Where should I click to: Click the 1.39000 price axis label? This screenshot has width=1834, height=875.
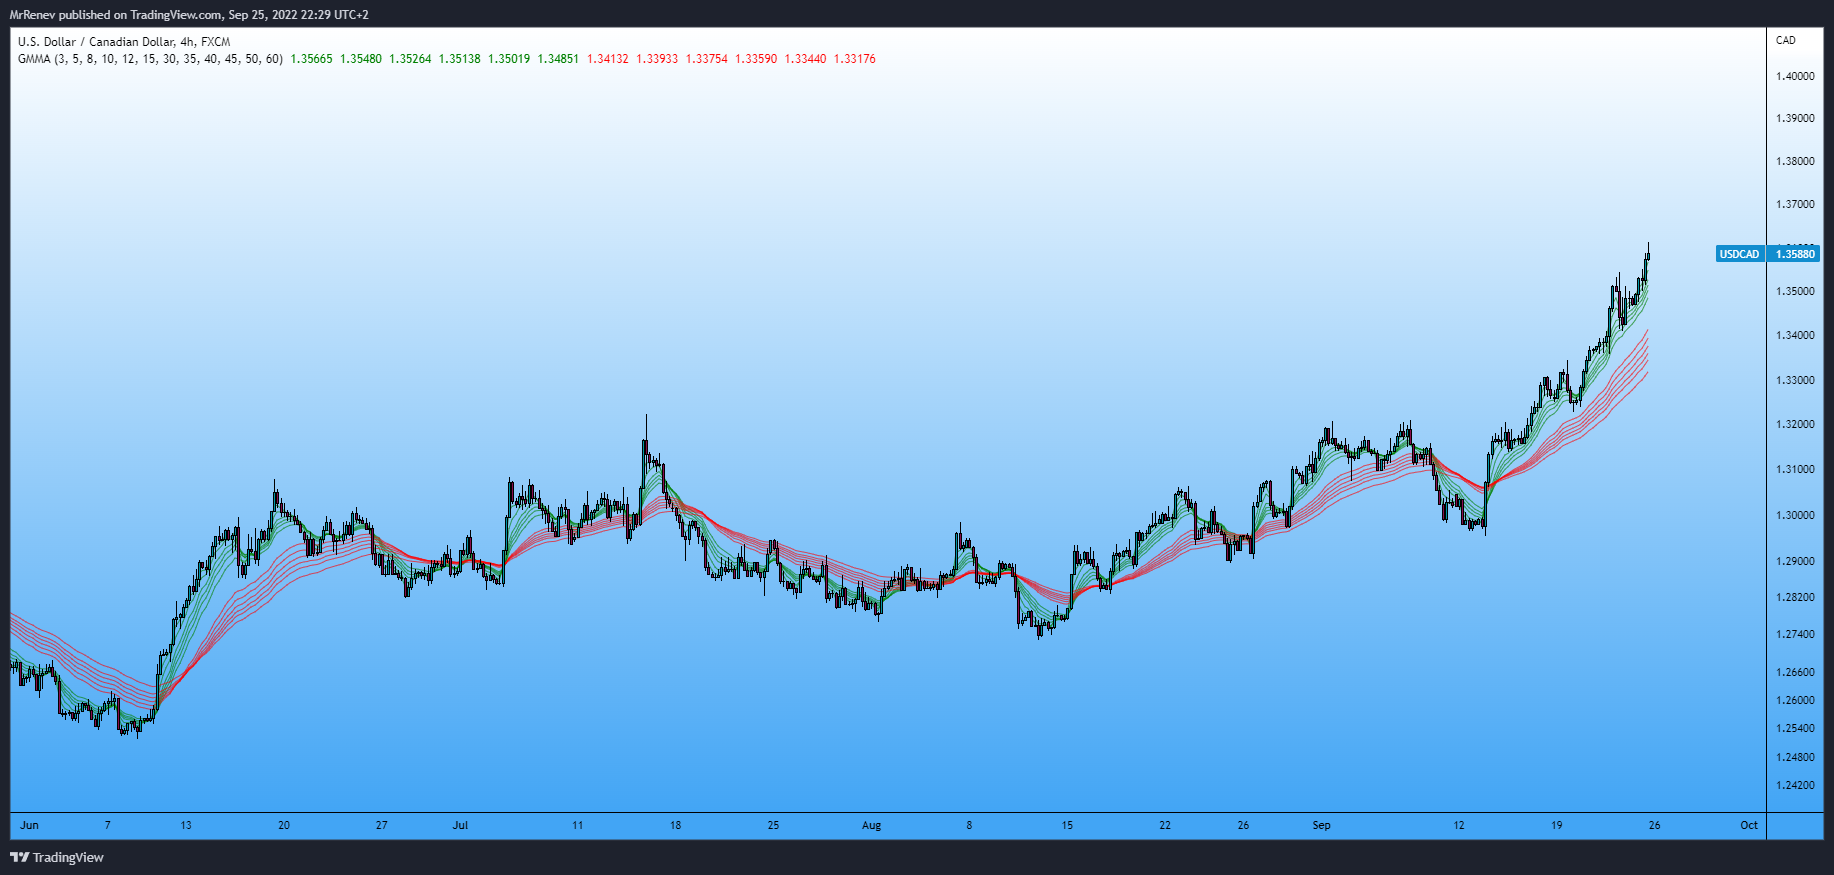(x=1795, y=118)
